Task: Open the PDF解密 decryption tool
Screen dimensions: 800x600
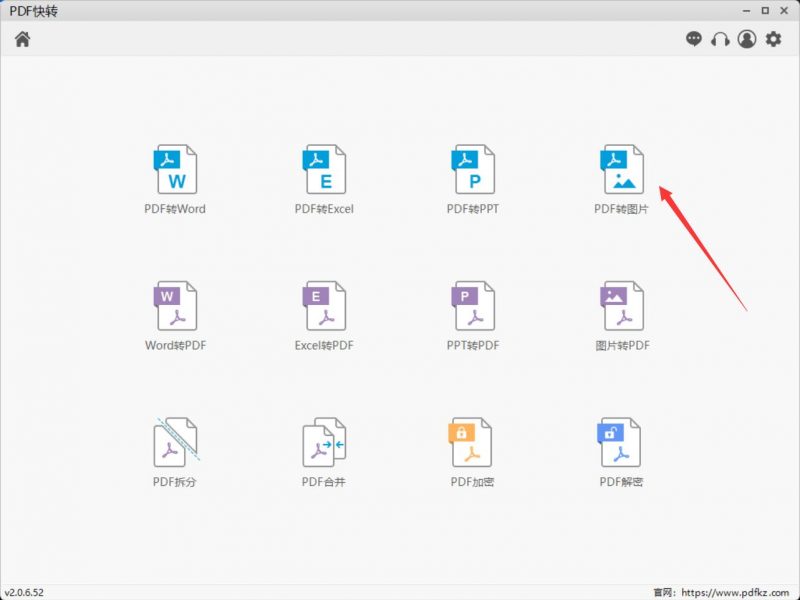Action: [621, 442]
